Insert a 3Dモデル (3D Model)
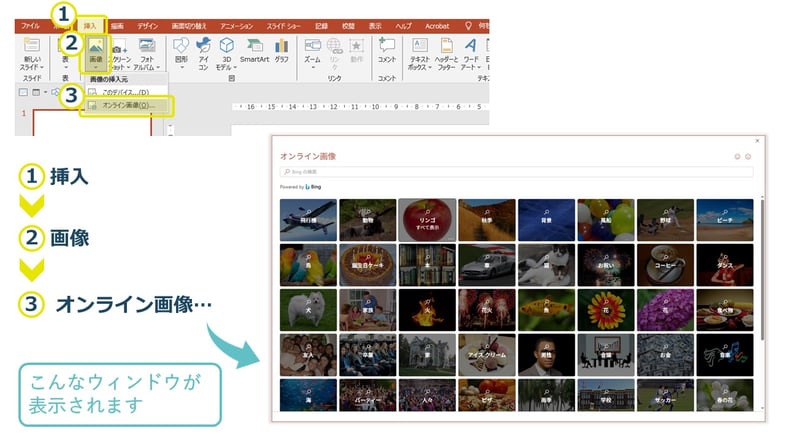The width and height of the screenshot is (785, 441). pos(227,53)
